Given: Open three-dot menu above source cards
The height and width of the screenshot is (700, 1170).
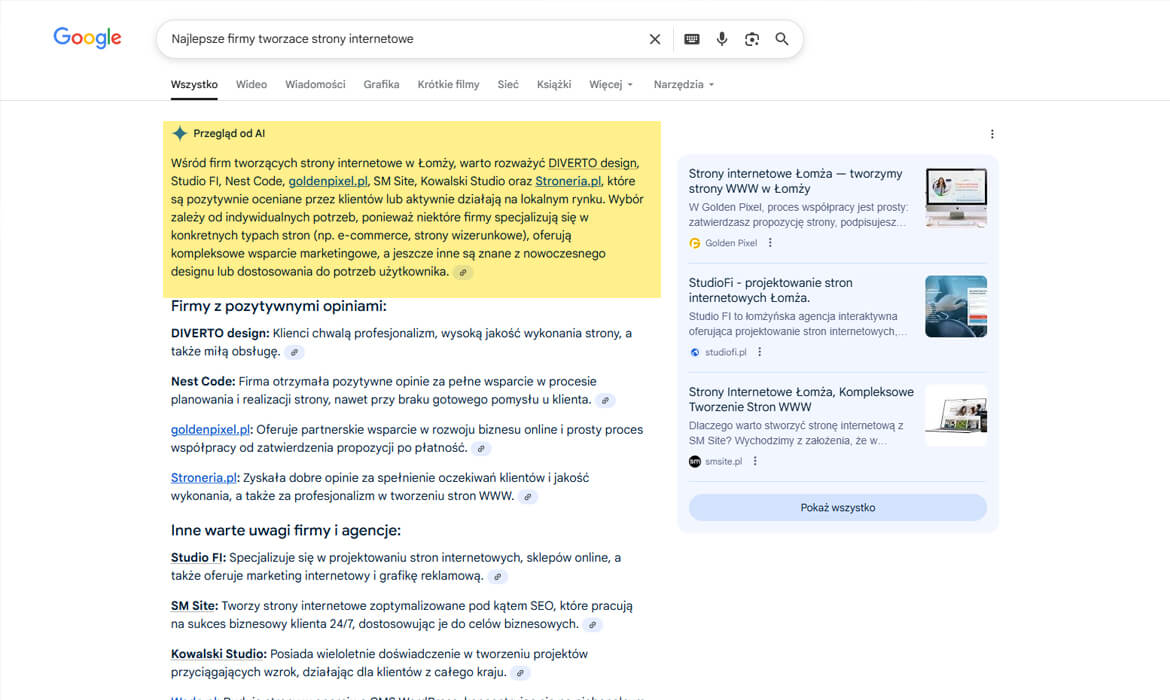Looking at the screenshot, I should pyautogui.click(x=992, y=134).
